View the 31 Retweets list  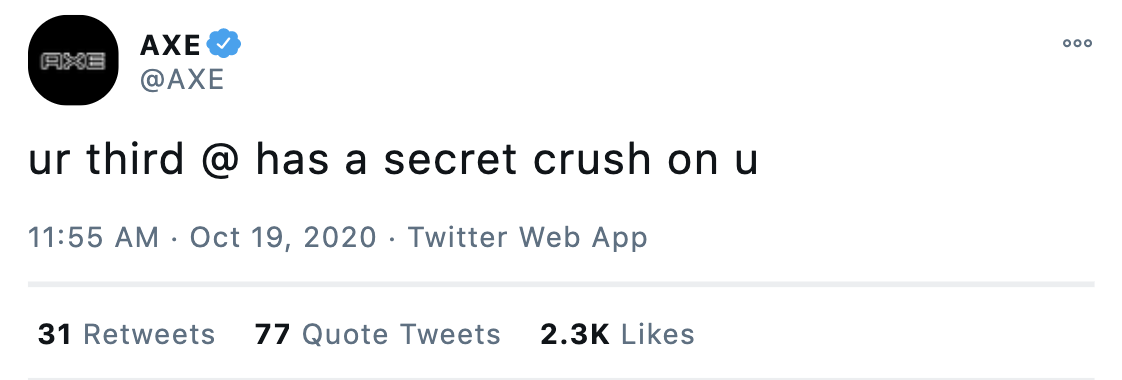click(x=126, y=334)
